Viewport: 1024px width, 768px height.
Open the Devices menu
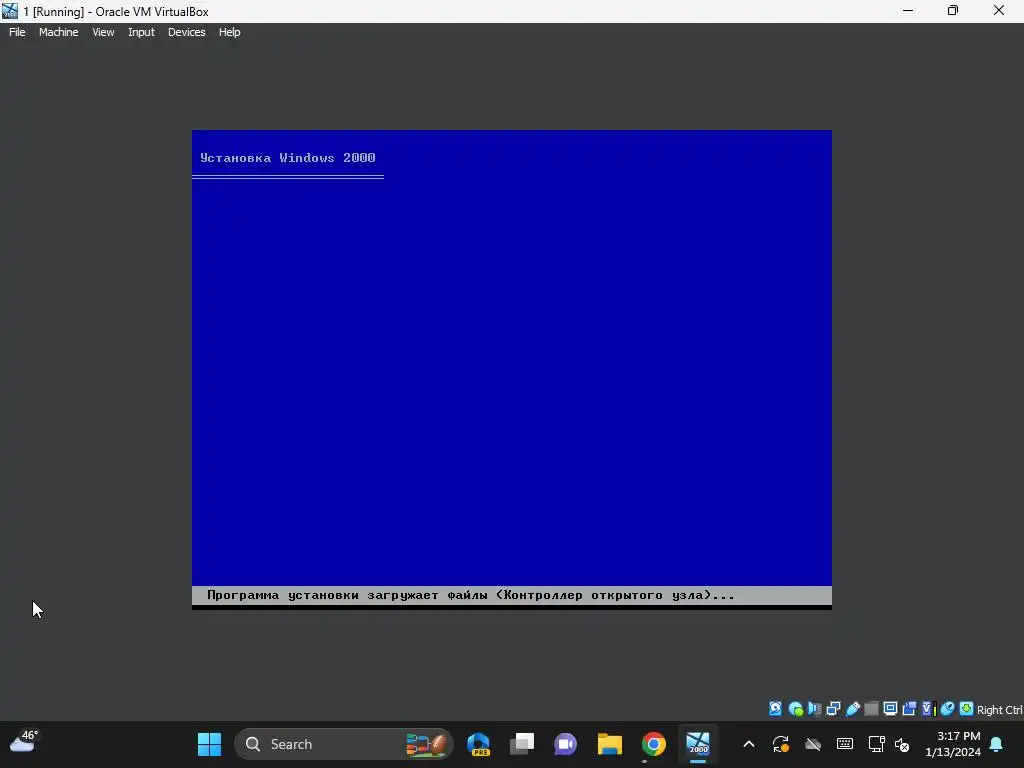186,32
